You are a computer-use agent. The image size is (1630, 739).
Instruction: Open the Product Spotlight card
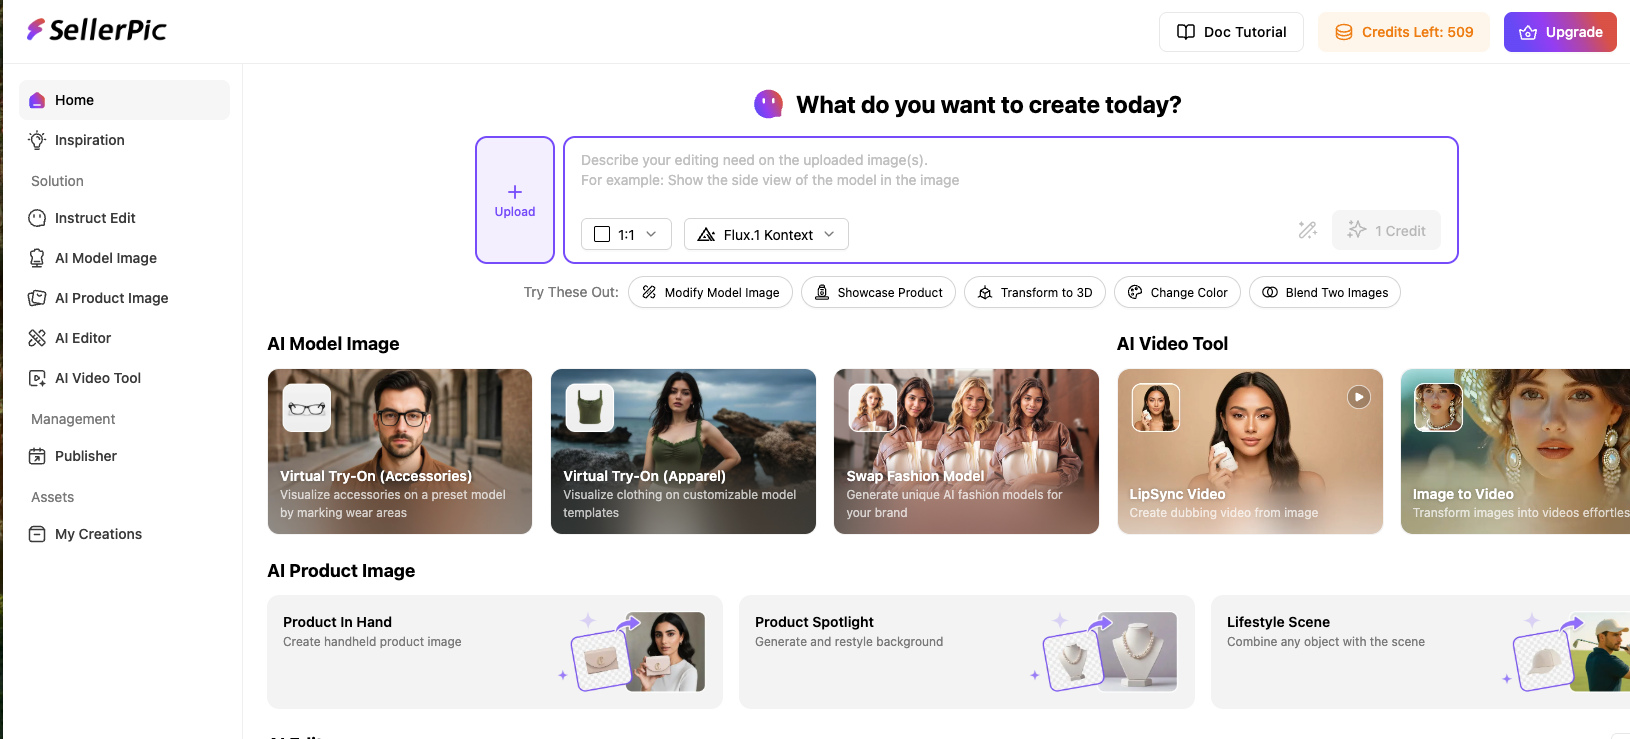967,652
